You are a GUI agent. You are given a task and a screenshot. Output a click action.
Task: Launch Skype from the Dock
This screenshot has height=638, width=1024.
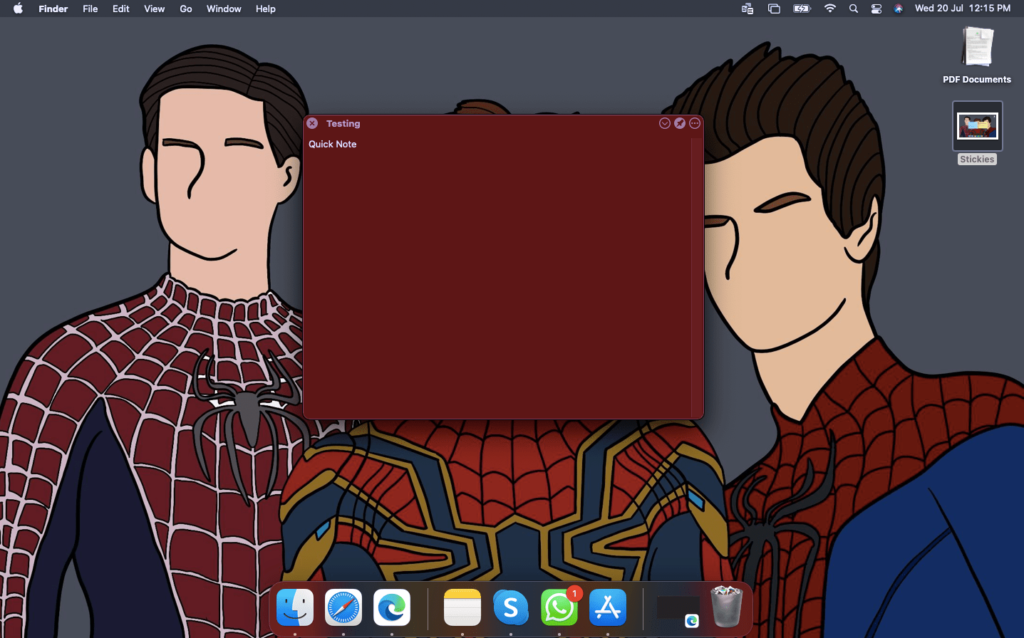click(x=511, y=607)
